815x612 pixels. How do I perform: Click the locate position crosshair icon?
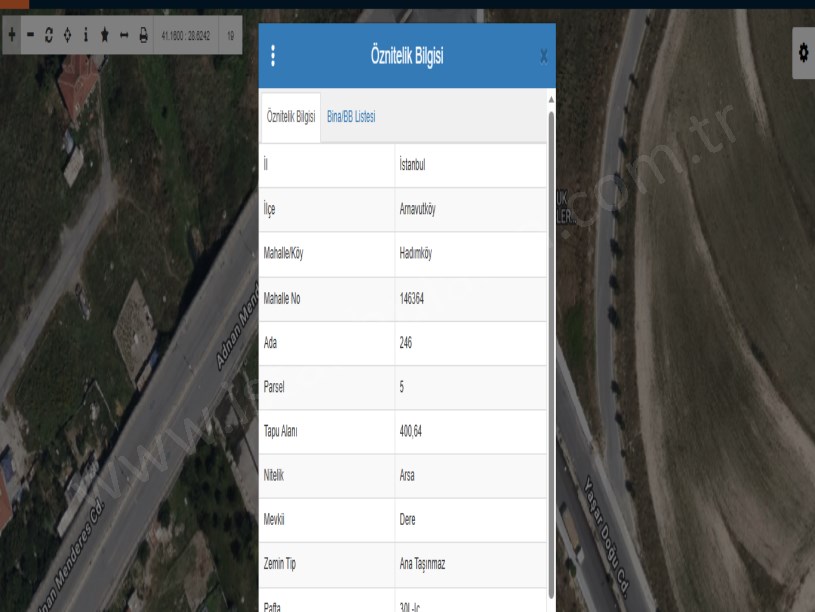[67, 35]
